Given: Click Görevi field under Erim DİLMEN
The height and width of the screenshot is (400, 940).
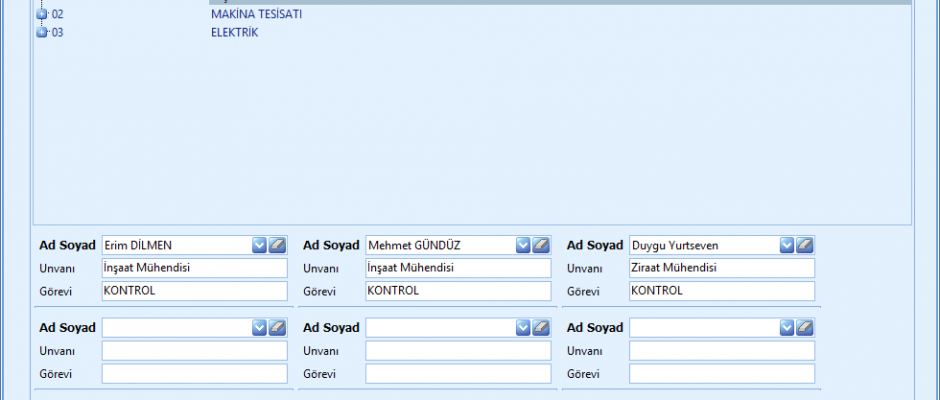Looking at the screenshot, I should (194, 291).
